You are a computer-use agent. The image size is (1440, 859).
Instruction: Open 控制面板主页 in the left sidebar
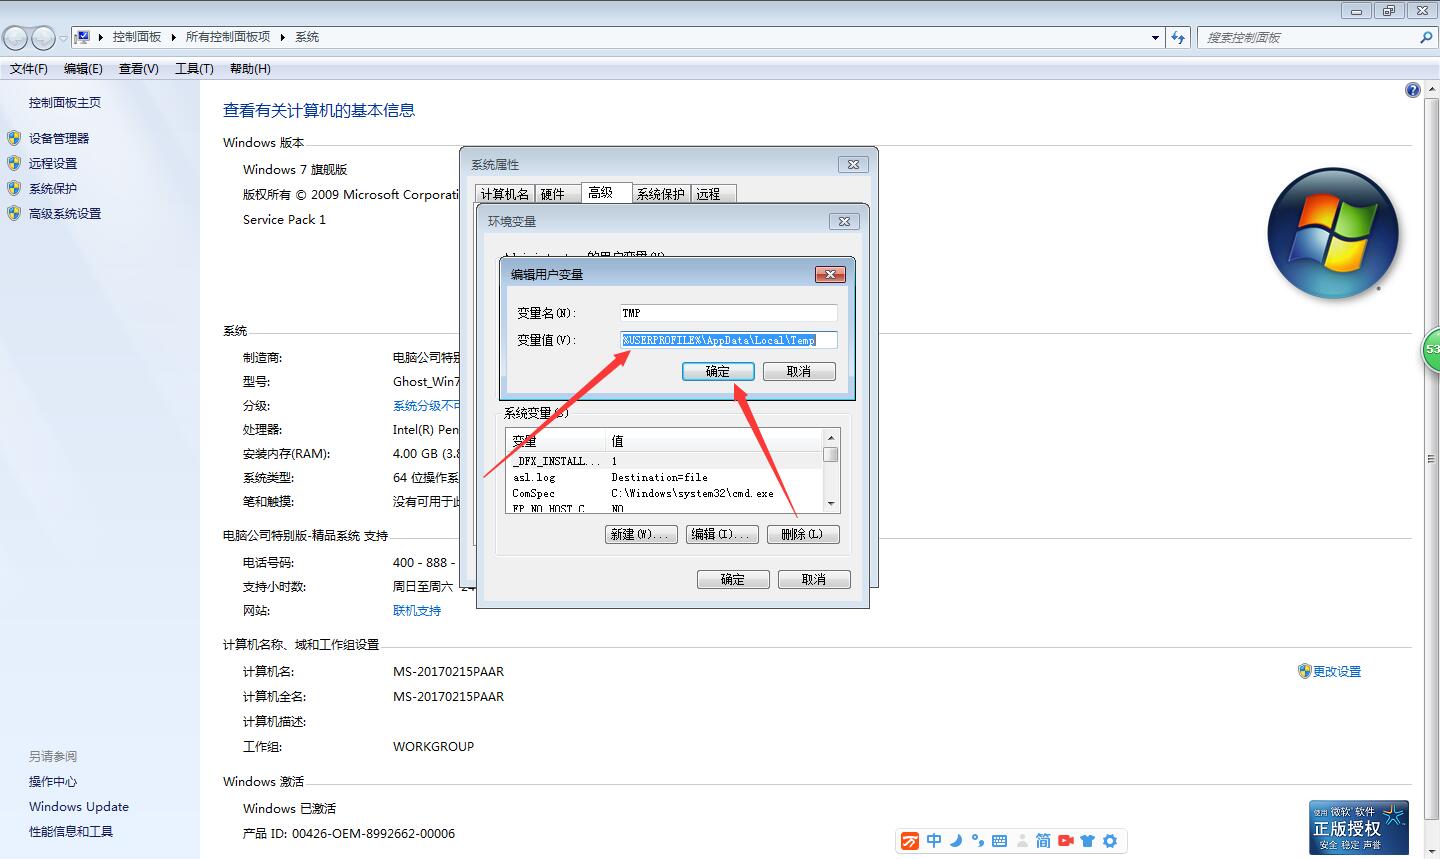coord(65,103)
